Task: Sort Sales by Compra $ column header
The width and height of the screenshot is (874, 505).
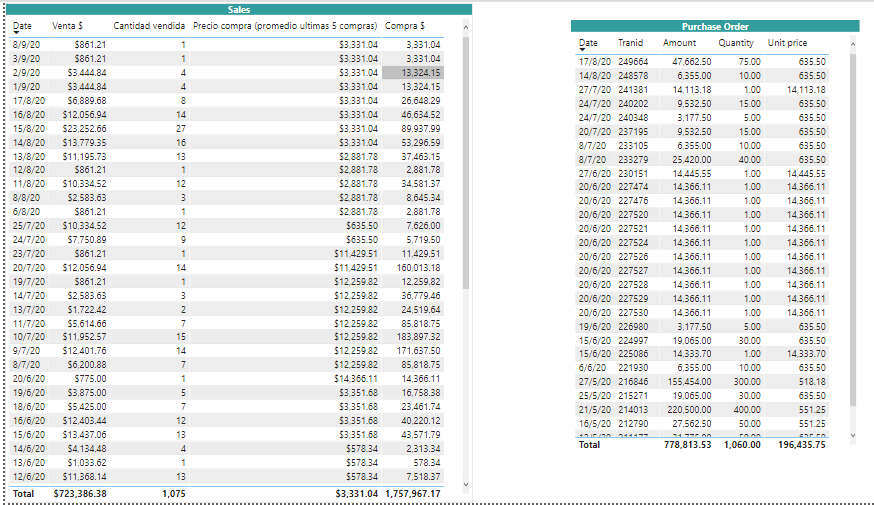Action: pos(405,26)
